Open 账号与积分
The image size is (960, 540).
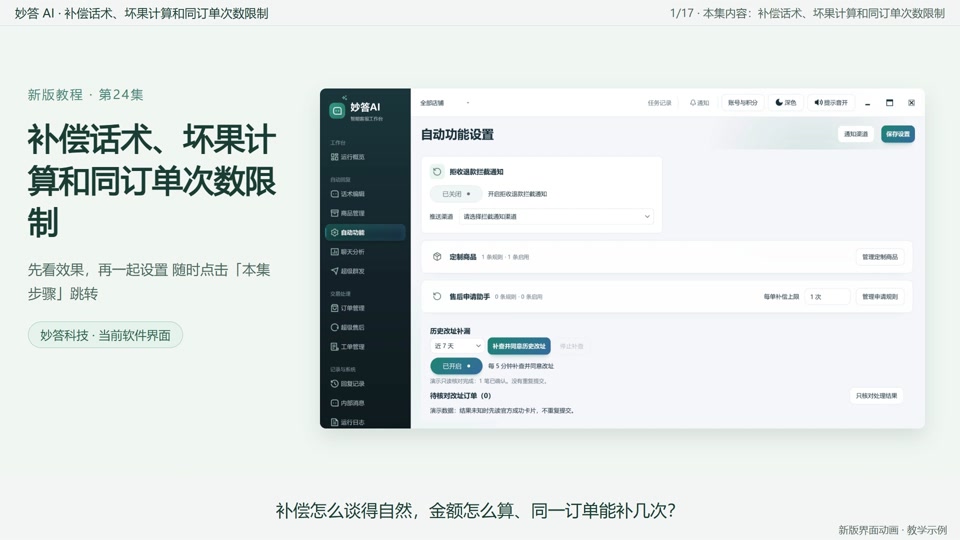743,103
